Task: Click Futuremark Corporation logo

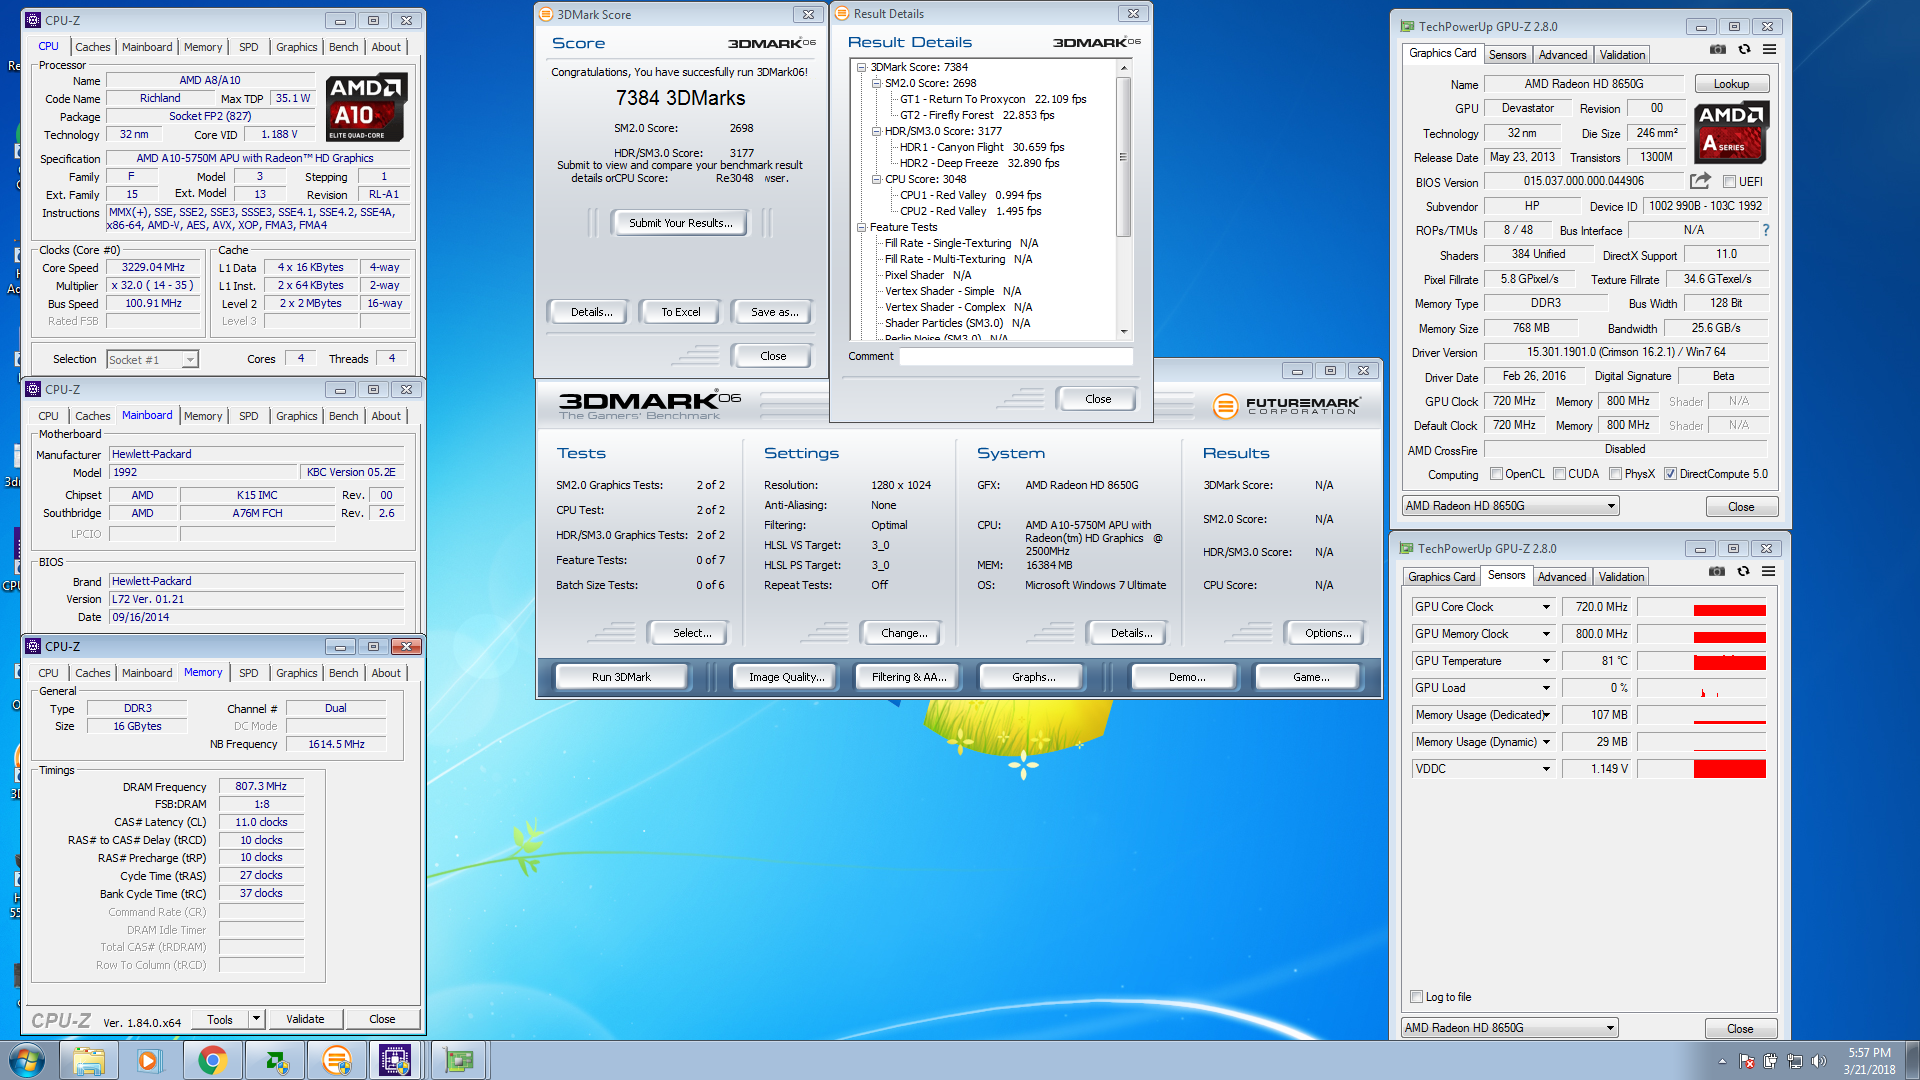Action: (1286, 406)
